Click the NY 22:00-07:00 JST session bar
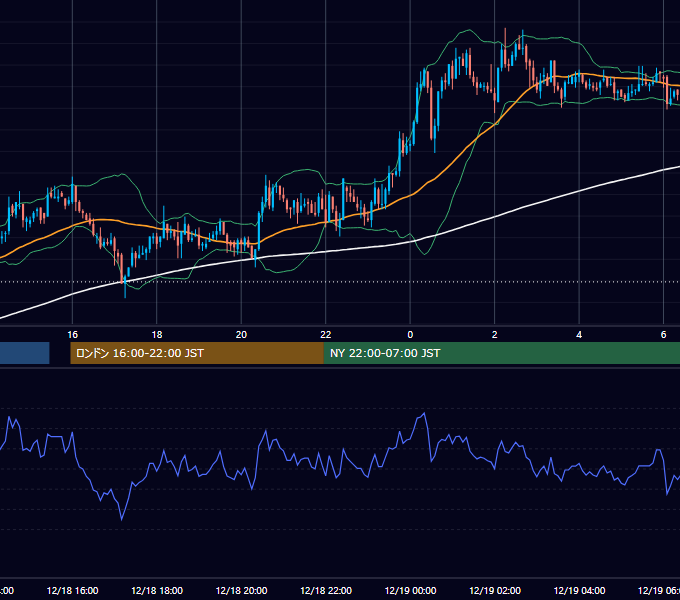 coord(502,353)
